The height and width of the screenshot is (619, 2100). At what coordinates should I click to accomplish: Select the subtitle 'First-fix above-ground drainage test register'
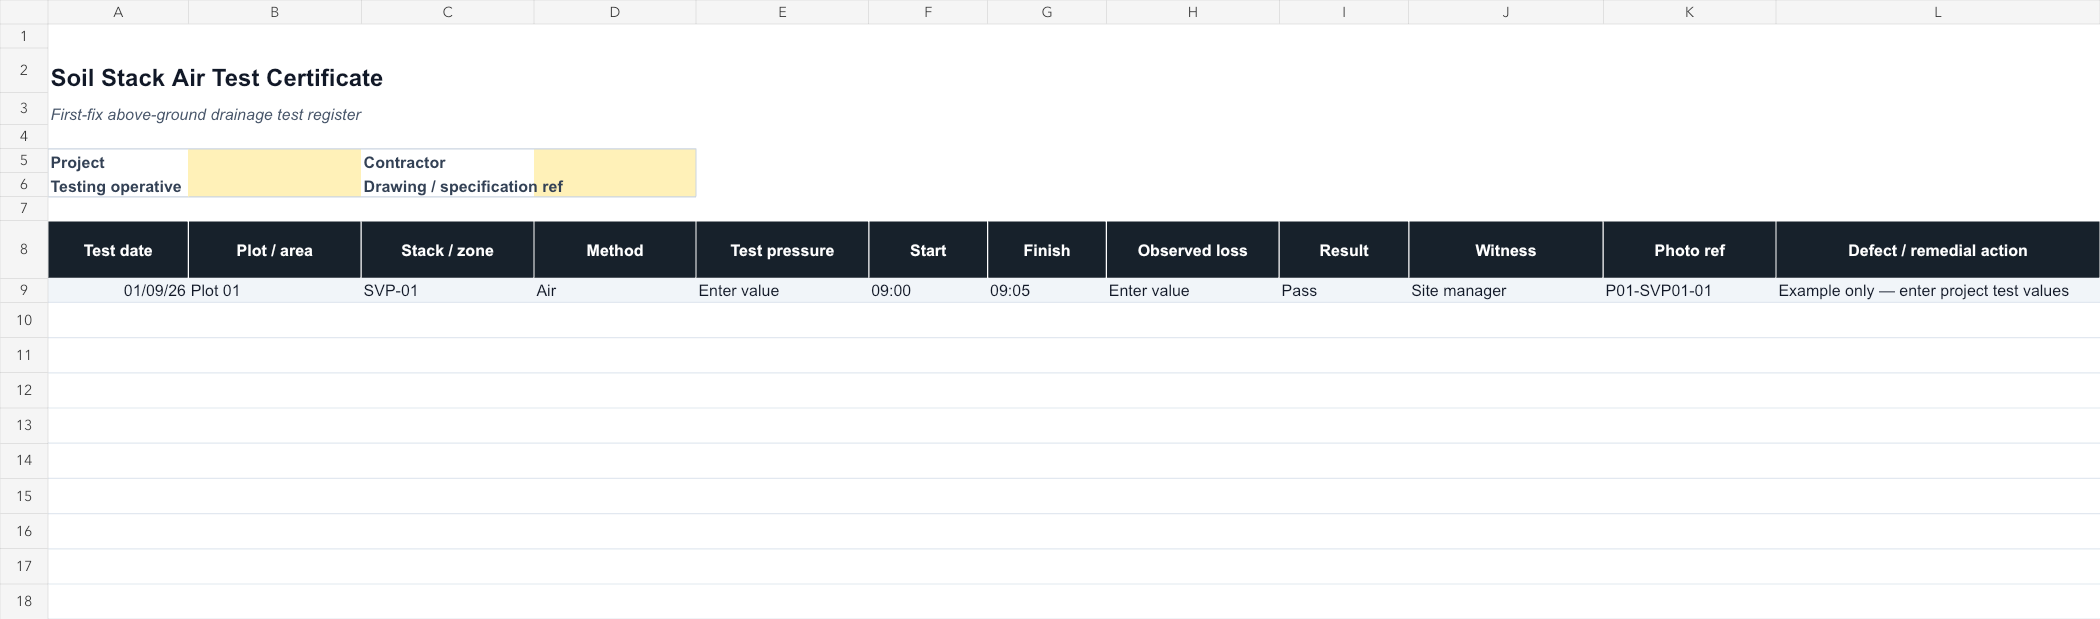(x=206, y=115)
